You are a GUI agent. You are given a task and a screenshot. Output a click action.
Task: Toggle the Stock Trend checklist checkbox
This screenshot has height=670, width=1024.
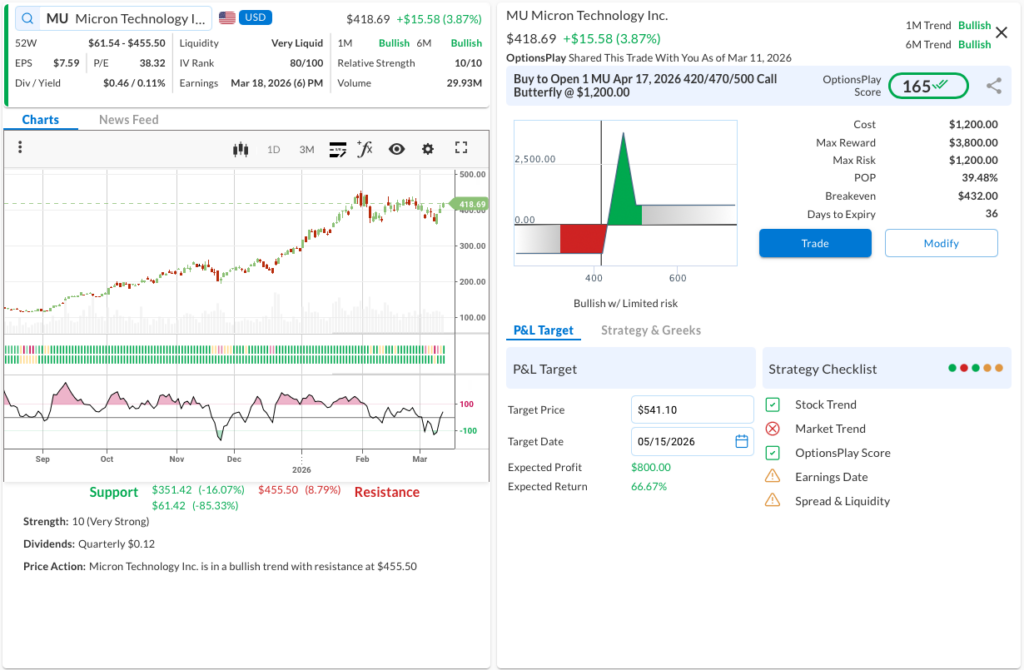772,405
